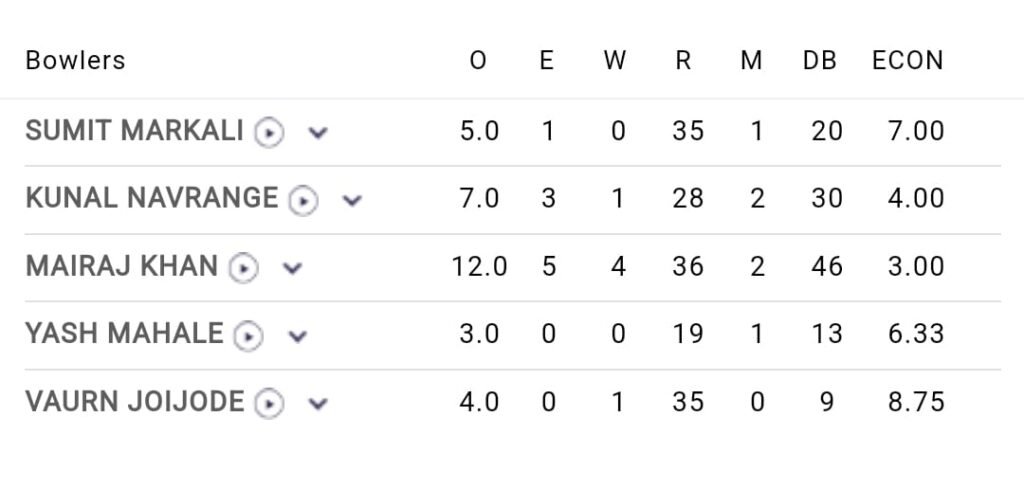Expand Mairaj Khan bowling details
1024x489 pixels.
(292, 268)
